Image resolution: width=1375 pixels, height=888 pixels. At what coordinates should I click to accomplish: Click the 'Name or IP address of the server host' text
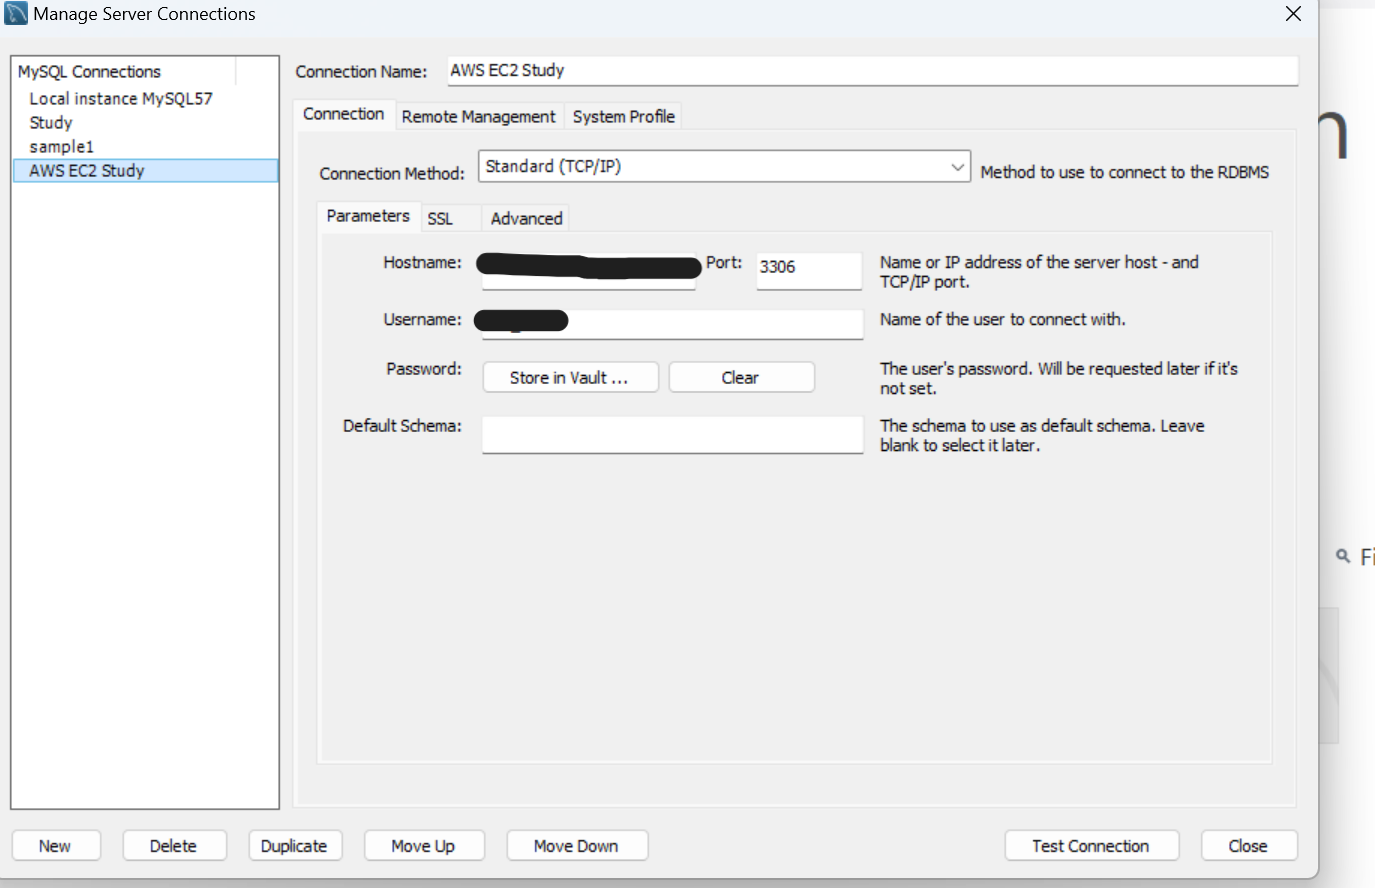tap(1039, 272)
